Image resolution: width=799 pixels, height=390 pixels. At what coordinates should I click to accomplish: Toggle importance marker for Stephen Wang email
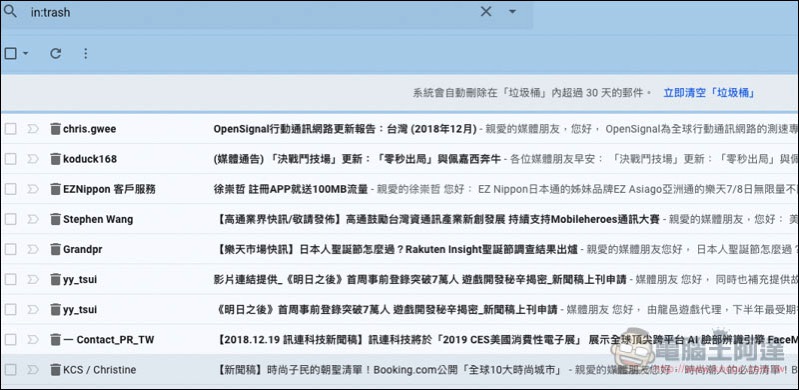33,219
